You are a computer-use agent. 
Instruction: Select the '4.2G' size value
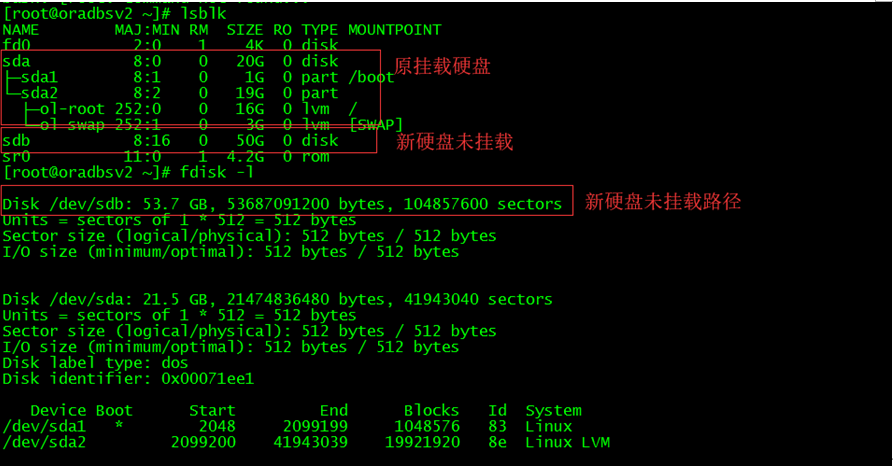tap(245, 157)
